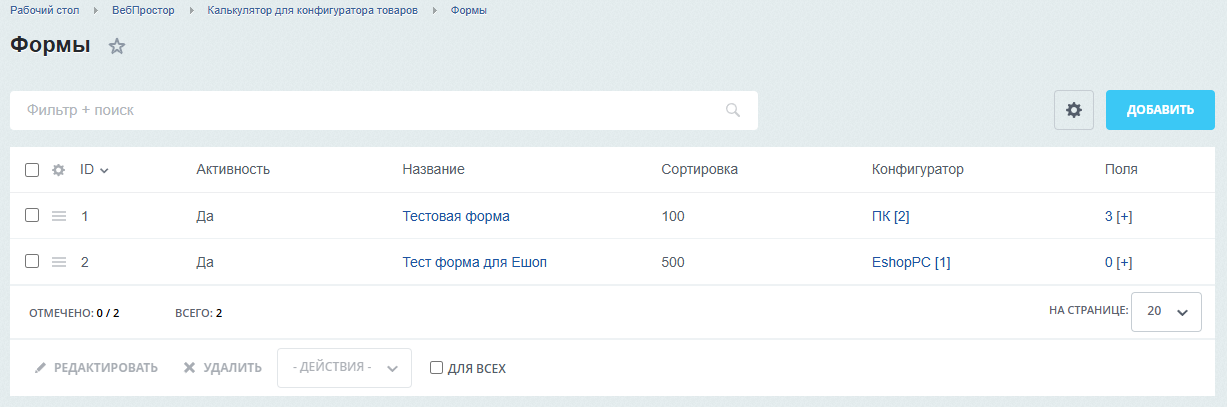Go to ВебПростор breadcrumb
Screen dimensions: 1227x407
coord(143,10)
